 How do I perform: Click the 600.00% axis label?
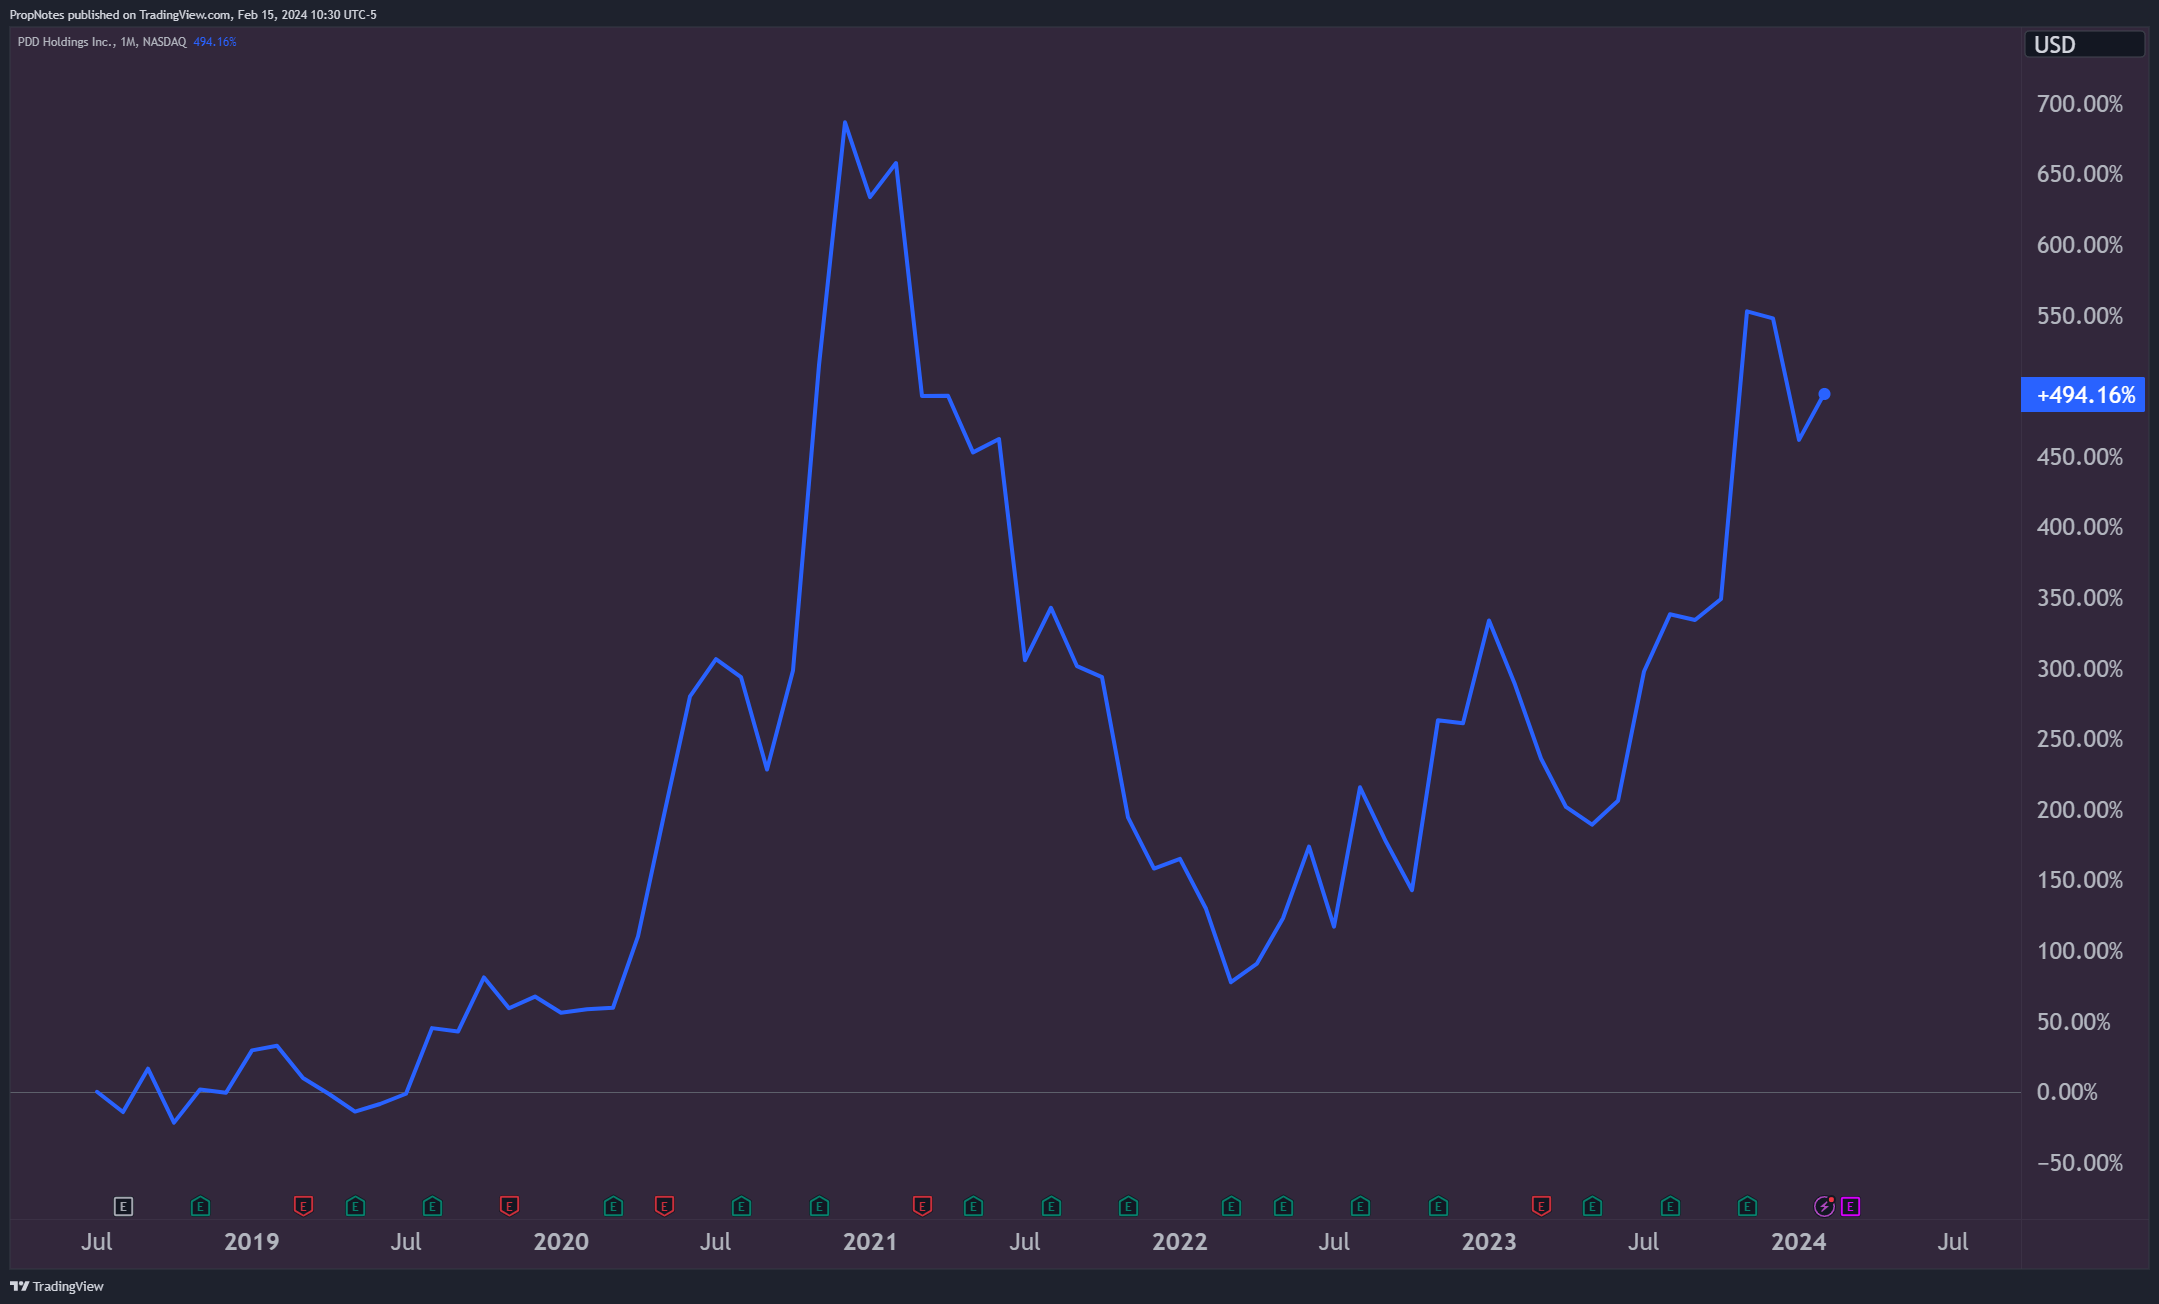[x=2079, y=245]
